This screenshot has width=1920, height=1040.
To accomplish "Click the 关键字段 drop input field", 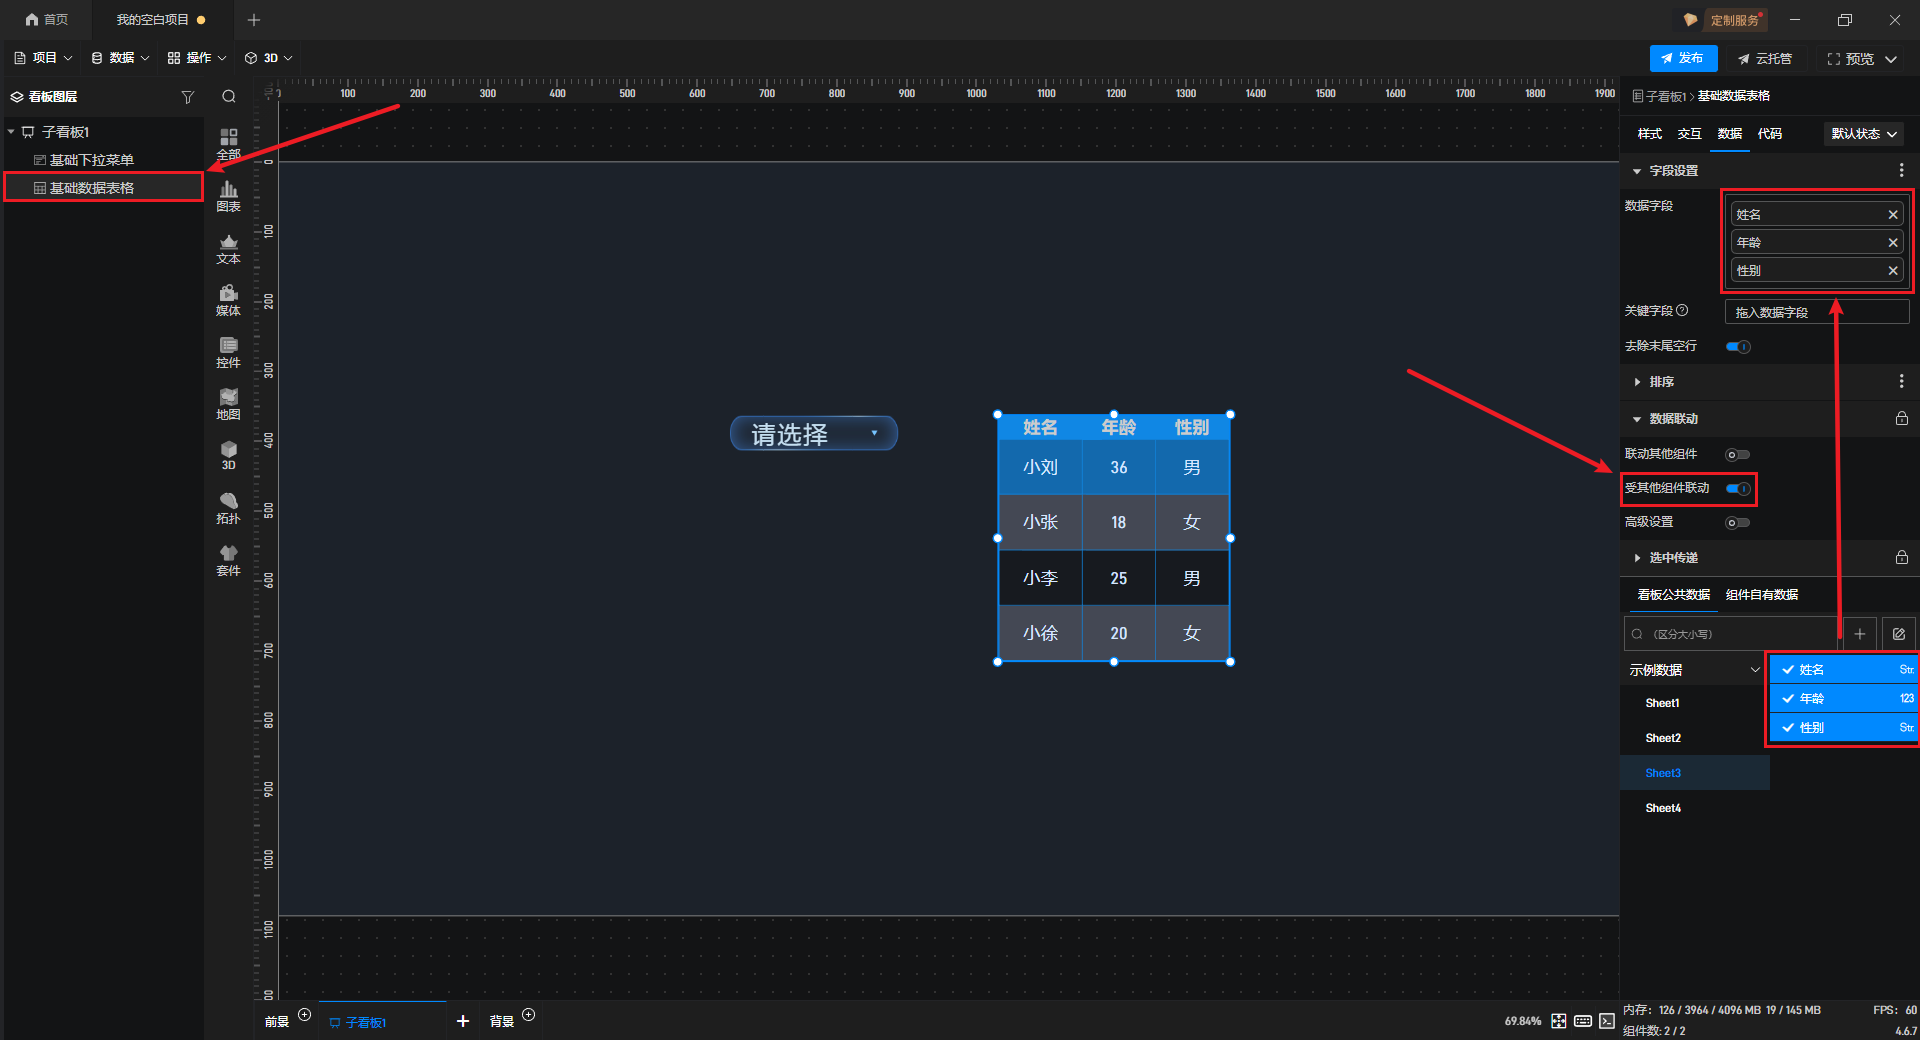I will point(1816,312).
